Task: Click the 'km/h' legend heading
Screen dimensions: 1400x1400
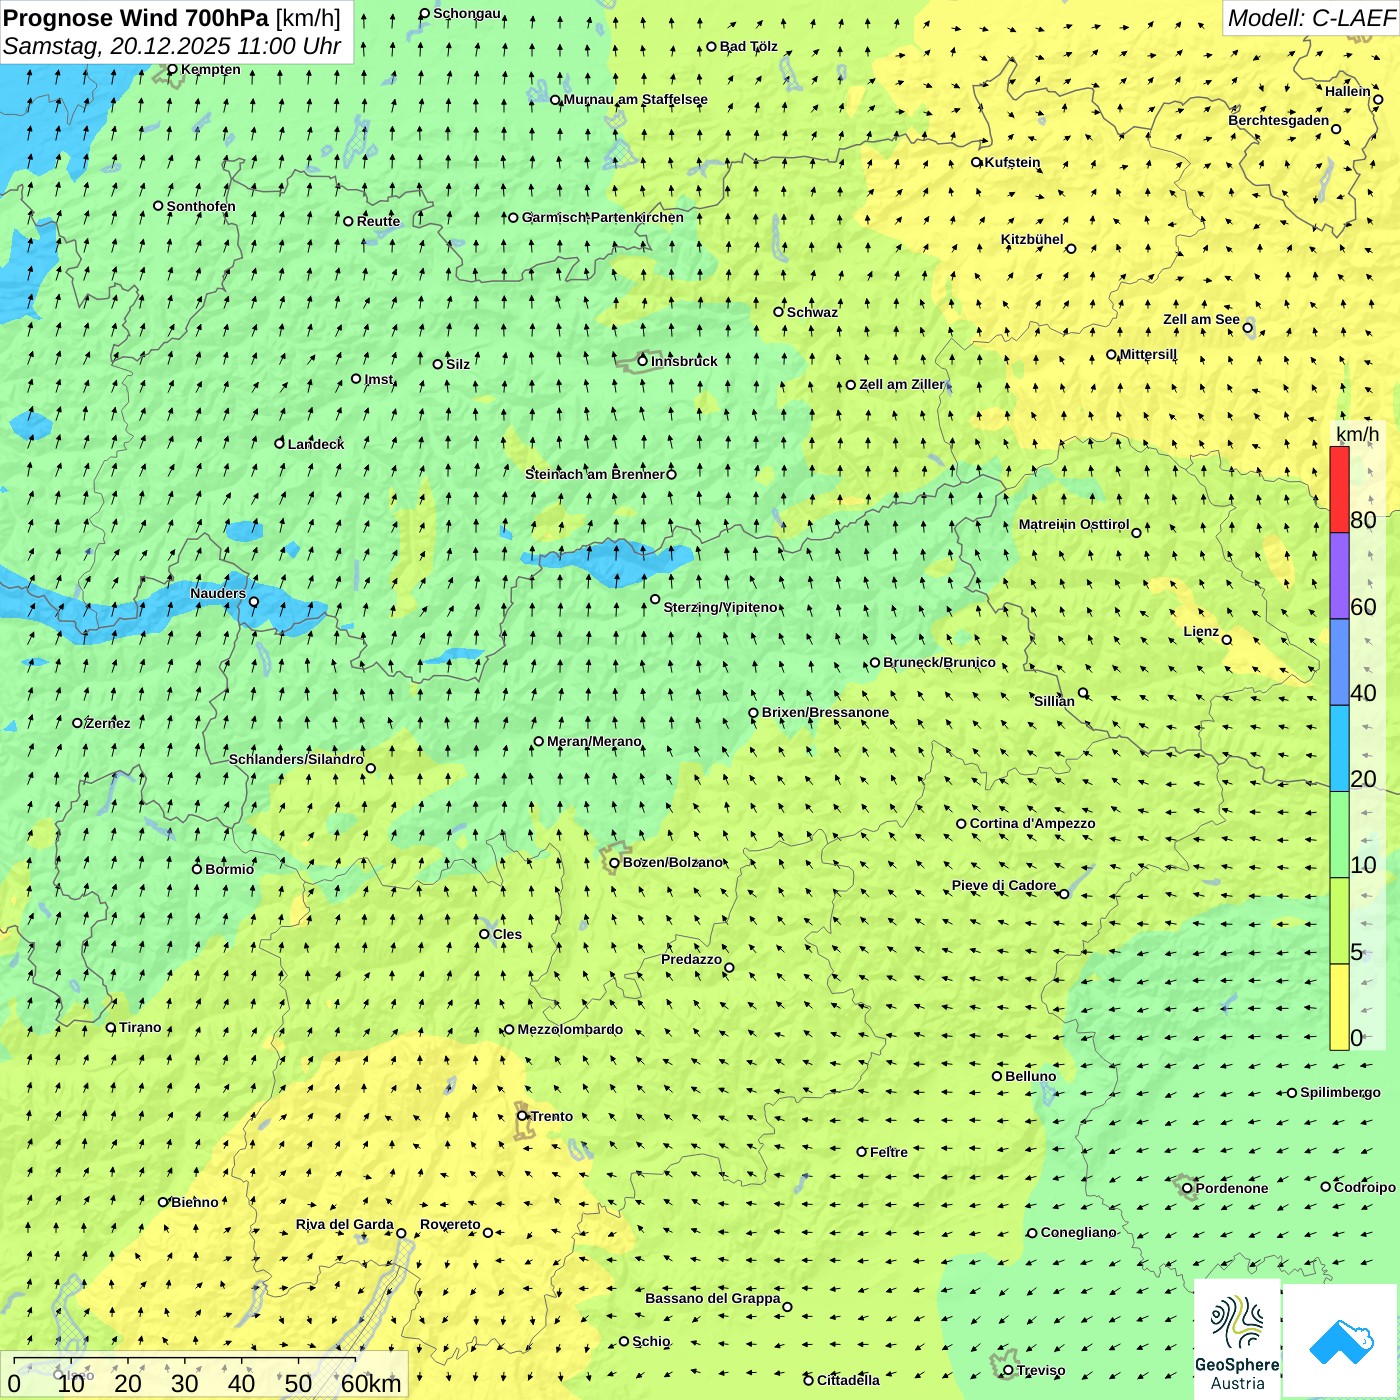Action: [1358, 434]
